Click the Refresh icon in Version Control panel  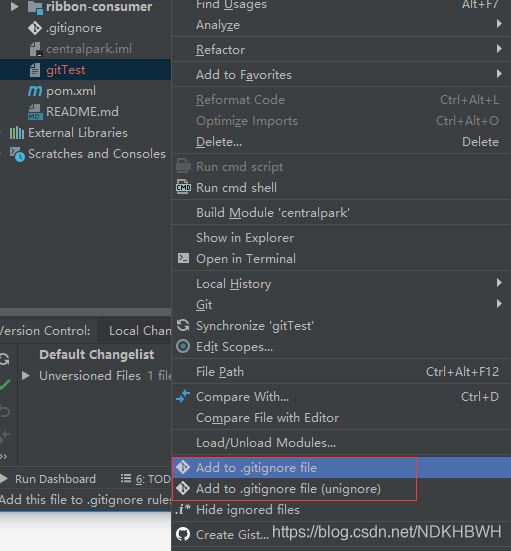pos(4,359)
